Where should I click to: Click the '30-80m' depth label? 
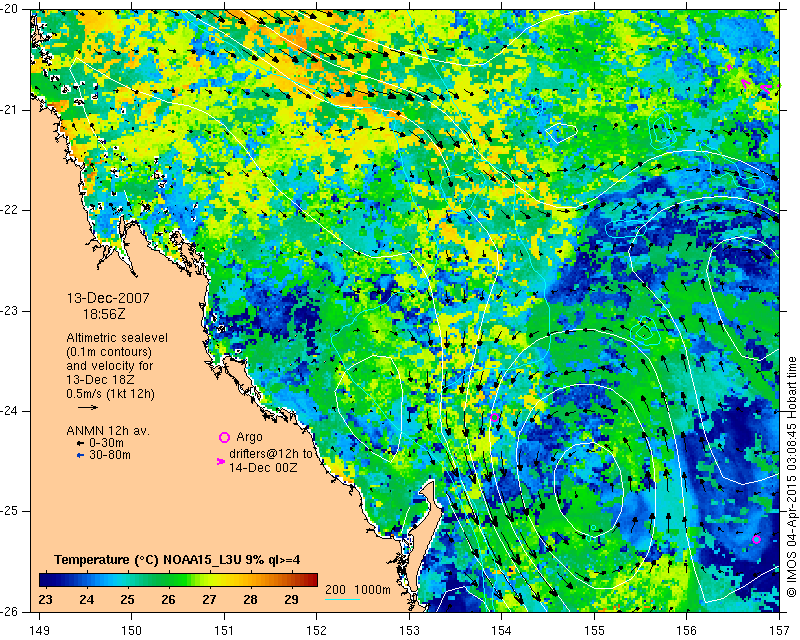110,455
